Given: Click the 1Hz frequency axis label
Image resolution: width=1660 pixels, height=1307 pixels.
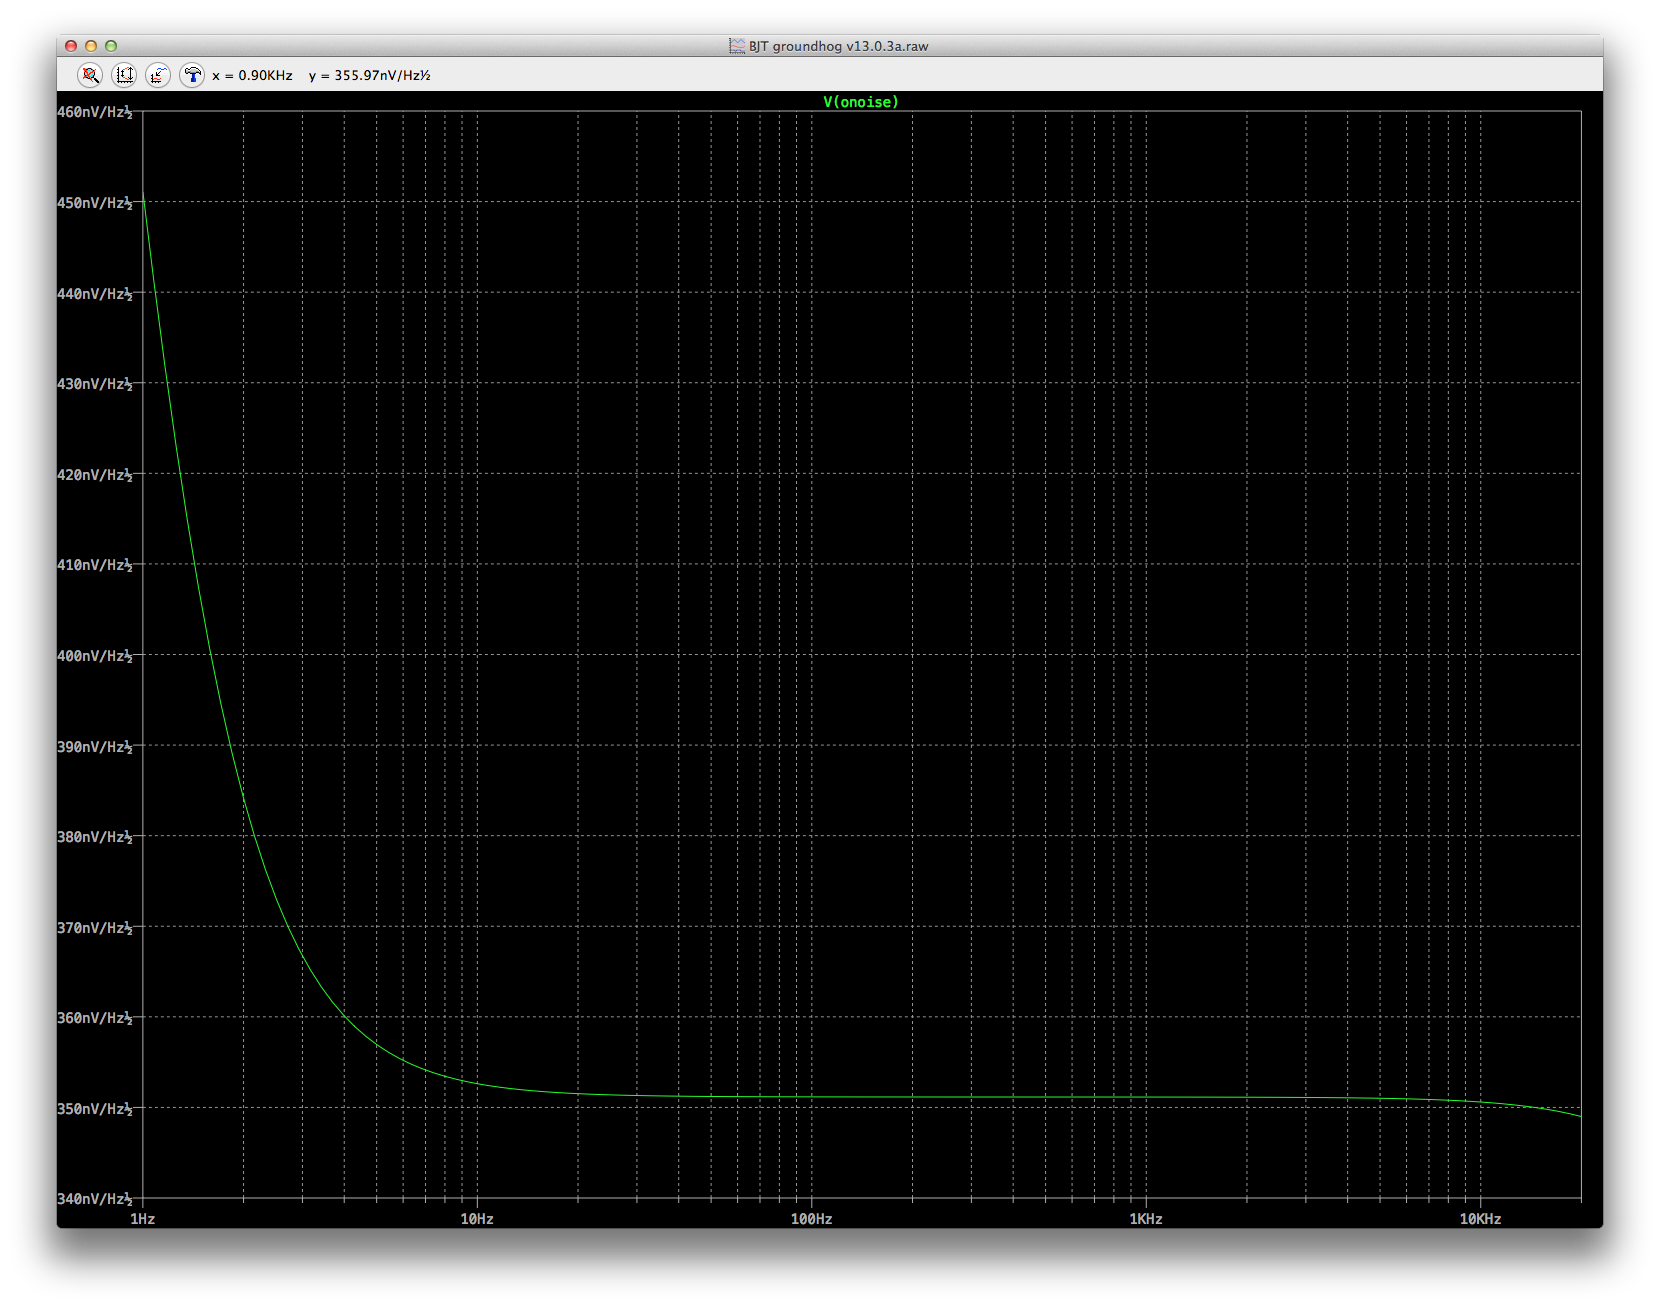Looking at the screenshot, I should tap(143, 1219).
